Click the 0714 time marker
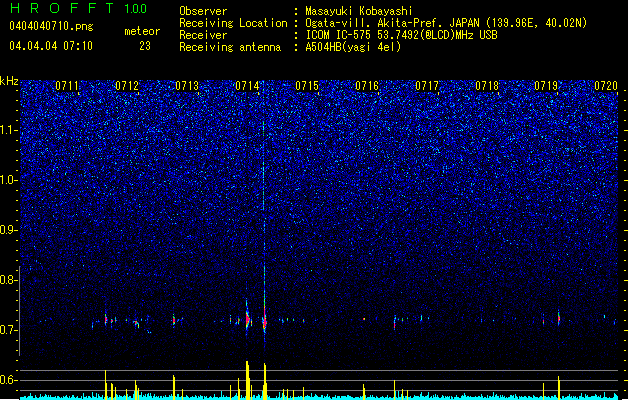The width and height of the screenshot is (629, 400). 247,86
